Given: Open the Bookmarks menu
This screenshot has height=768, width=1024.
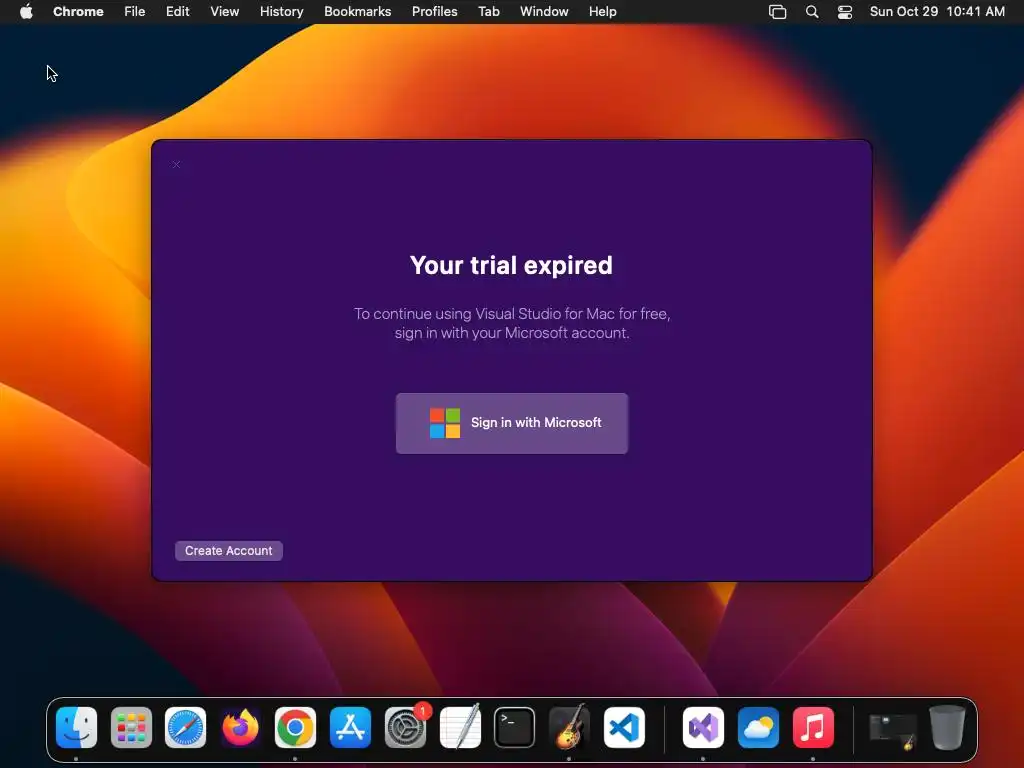Looking at the screenshot, I should tap(357, 11).
